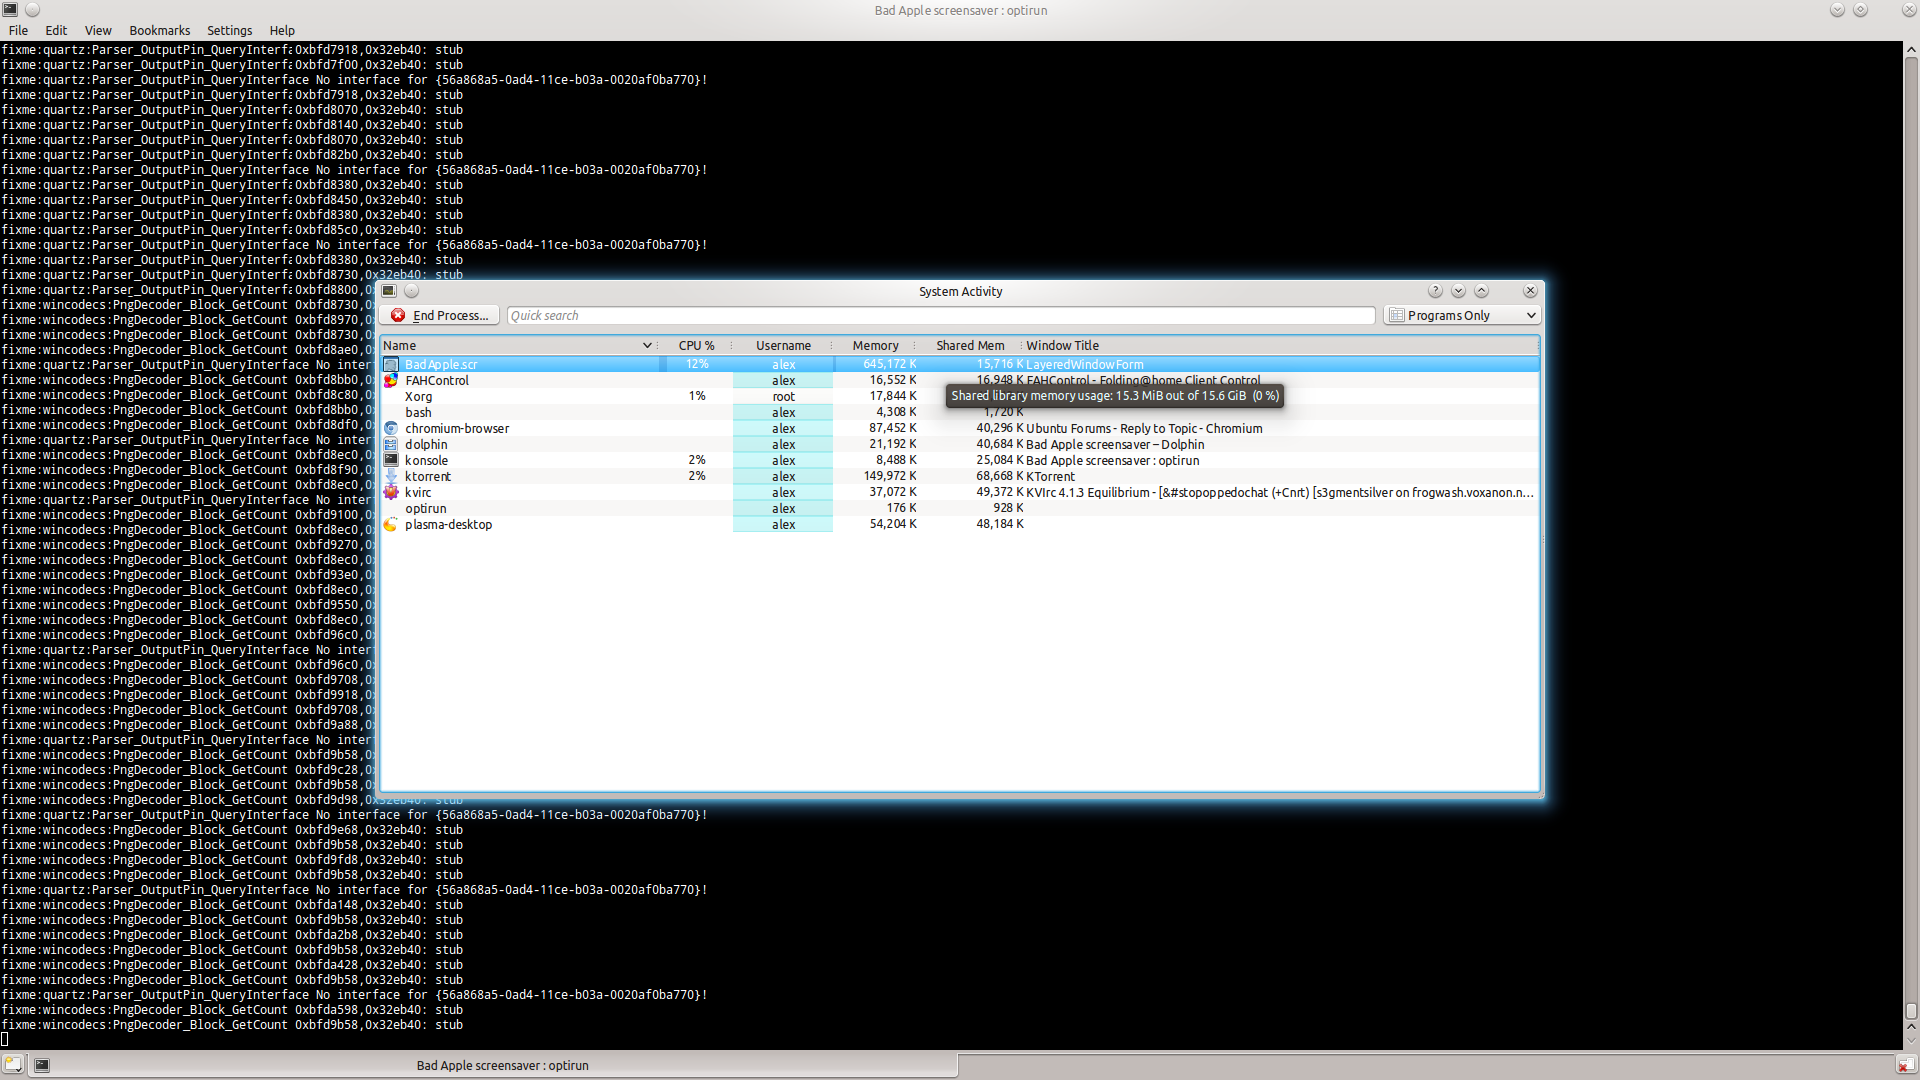Select the FAHControl process icon
1920x1080 pixels.
click(391, 381)
